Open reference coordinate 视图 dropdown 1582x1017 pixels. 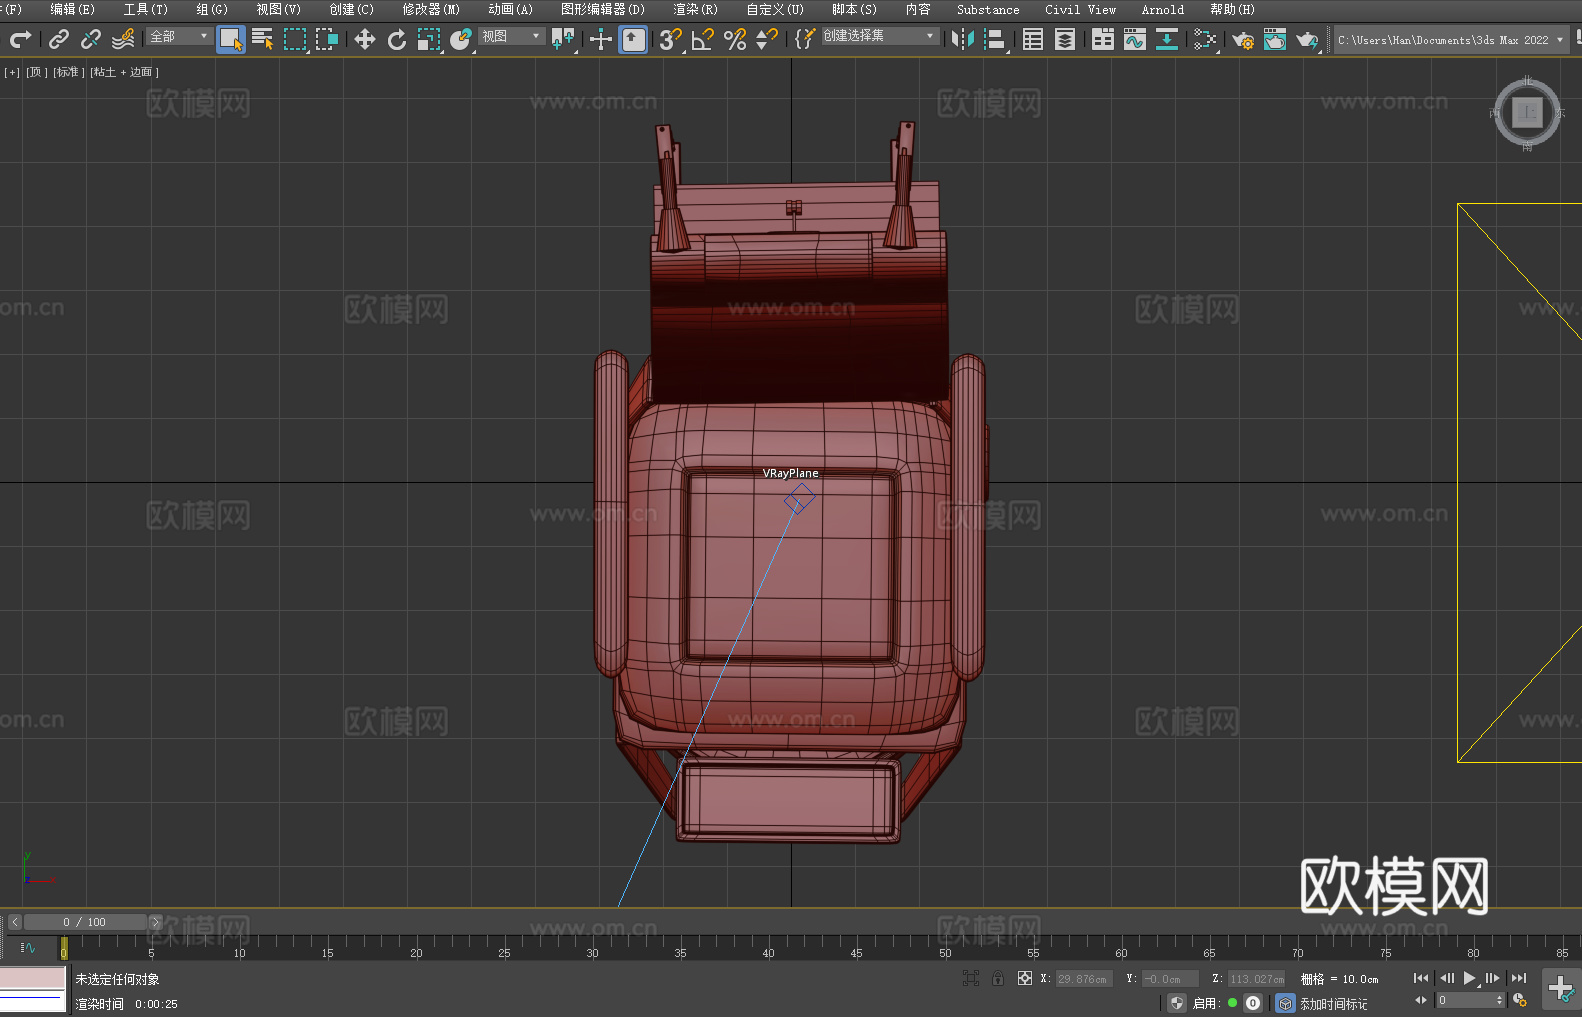(512, 36)
